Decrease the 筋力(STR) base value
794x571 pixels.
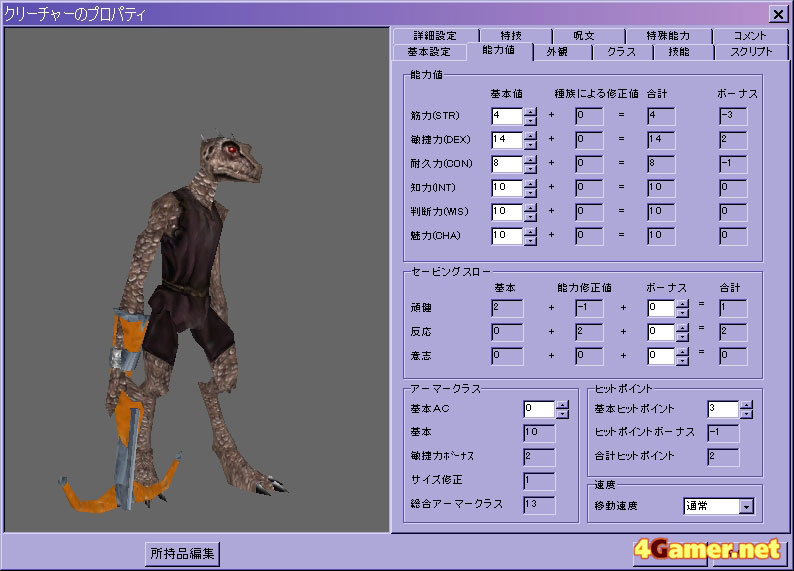pyautogui.click(x=530, y=121)
